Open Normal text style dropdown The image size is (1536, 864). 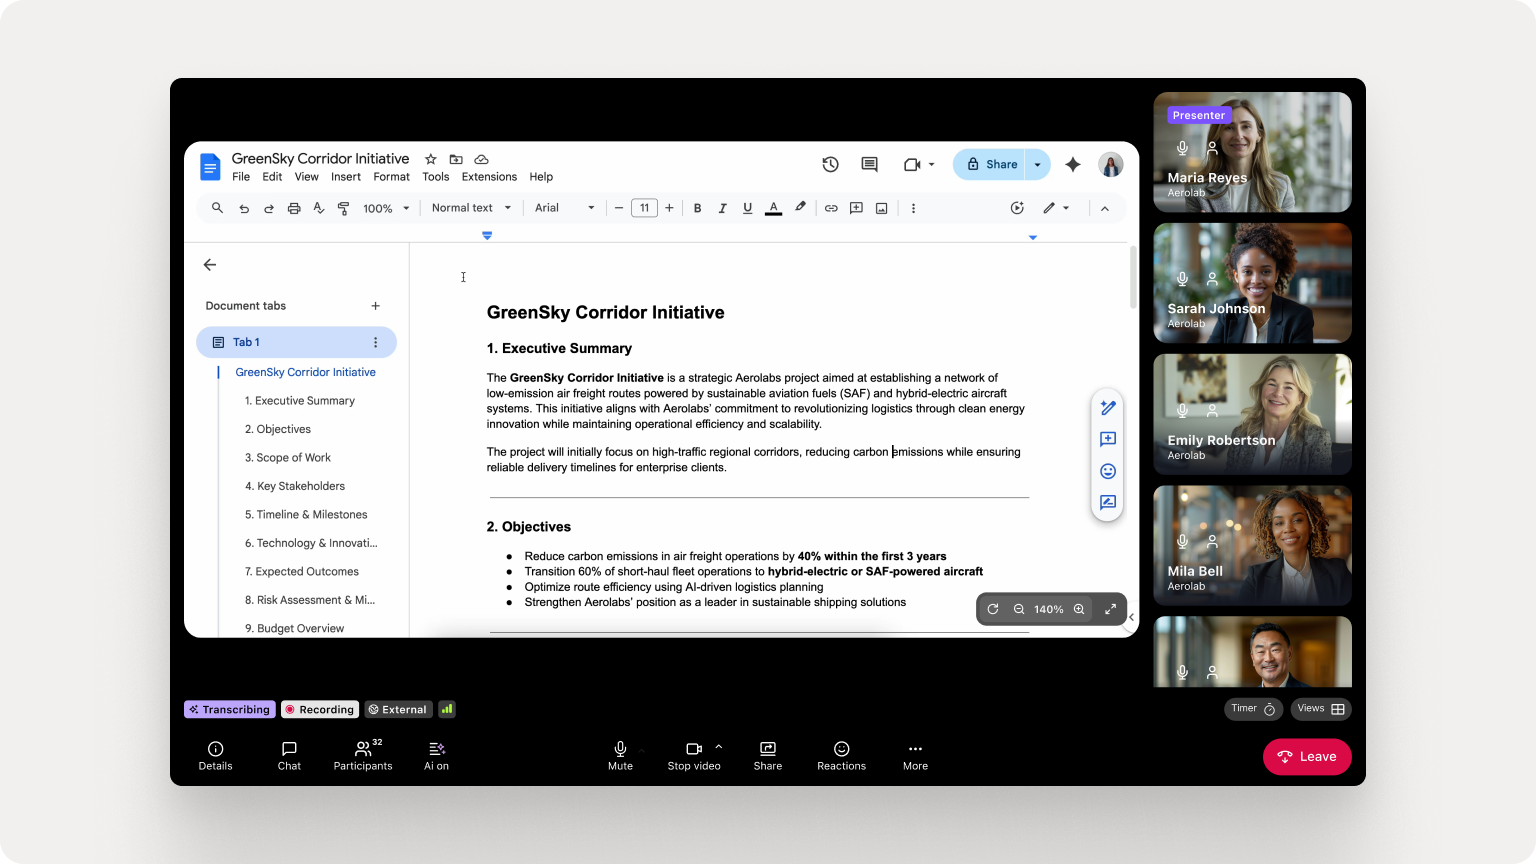[471, 208]
